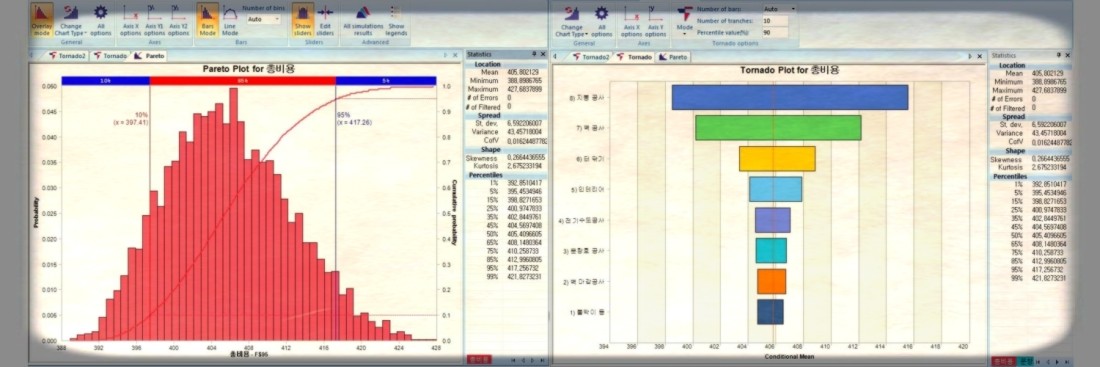Expand the Number of bins dropdown
This screenshot has height=367, width=1100.
[263, 19]
